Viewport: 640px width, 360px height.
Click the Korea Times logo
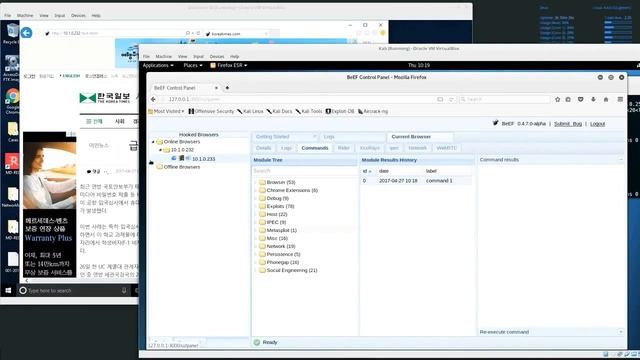pyautogui.click(x=105, y=98)
